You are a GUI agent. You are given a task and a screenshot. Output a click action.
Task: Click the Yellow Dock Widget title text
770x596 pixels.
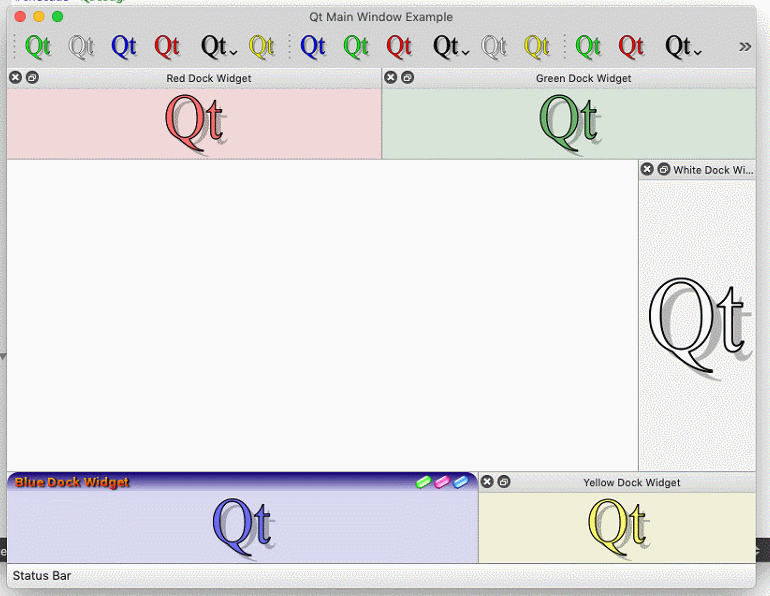tap(632, 483)
